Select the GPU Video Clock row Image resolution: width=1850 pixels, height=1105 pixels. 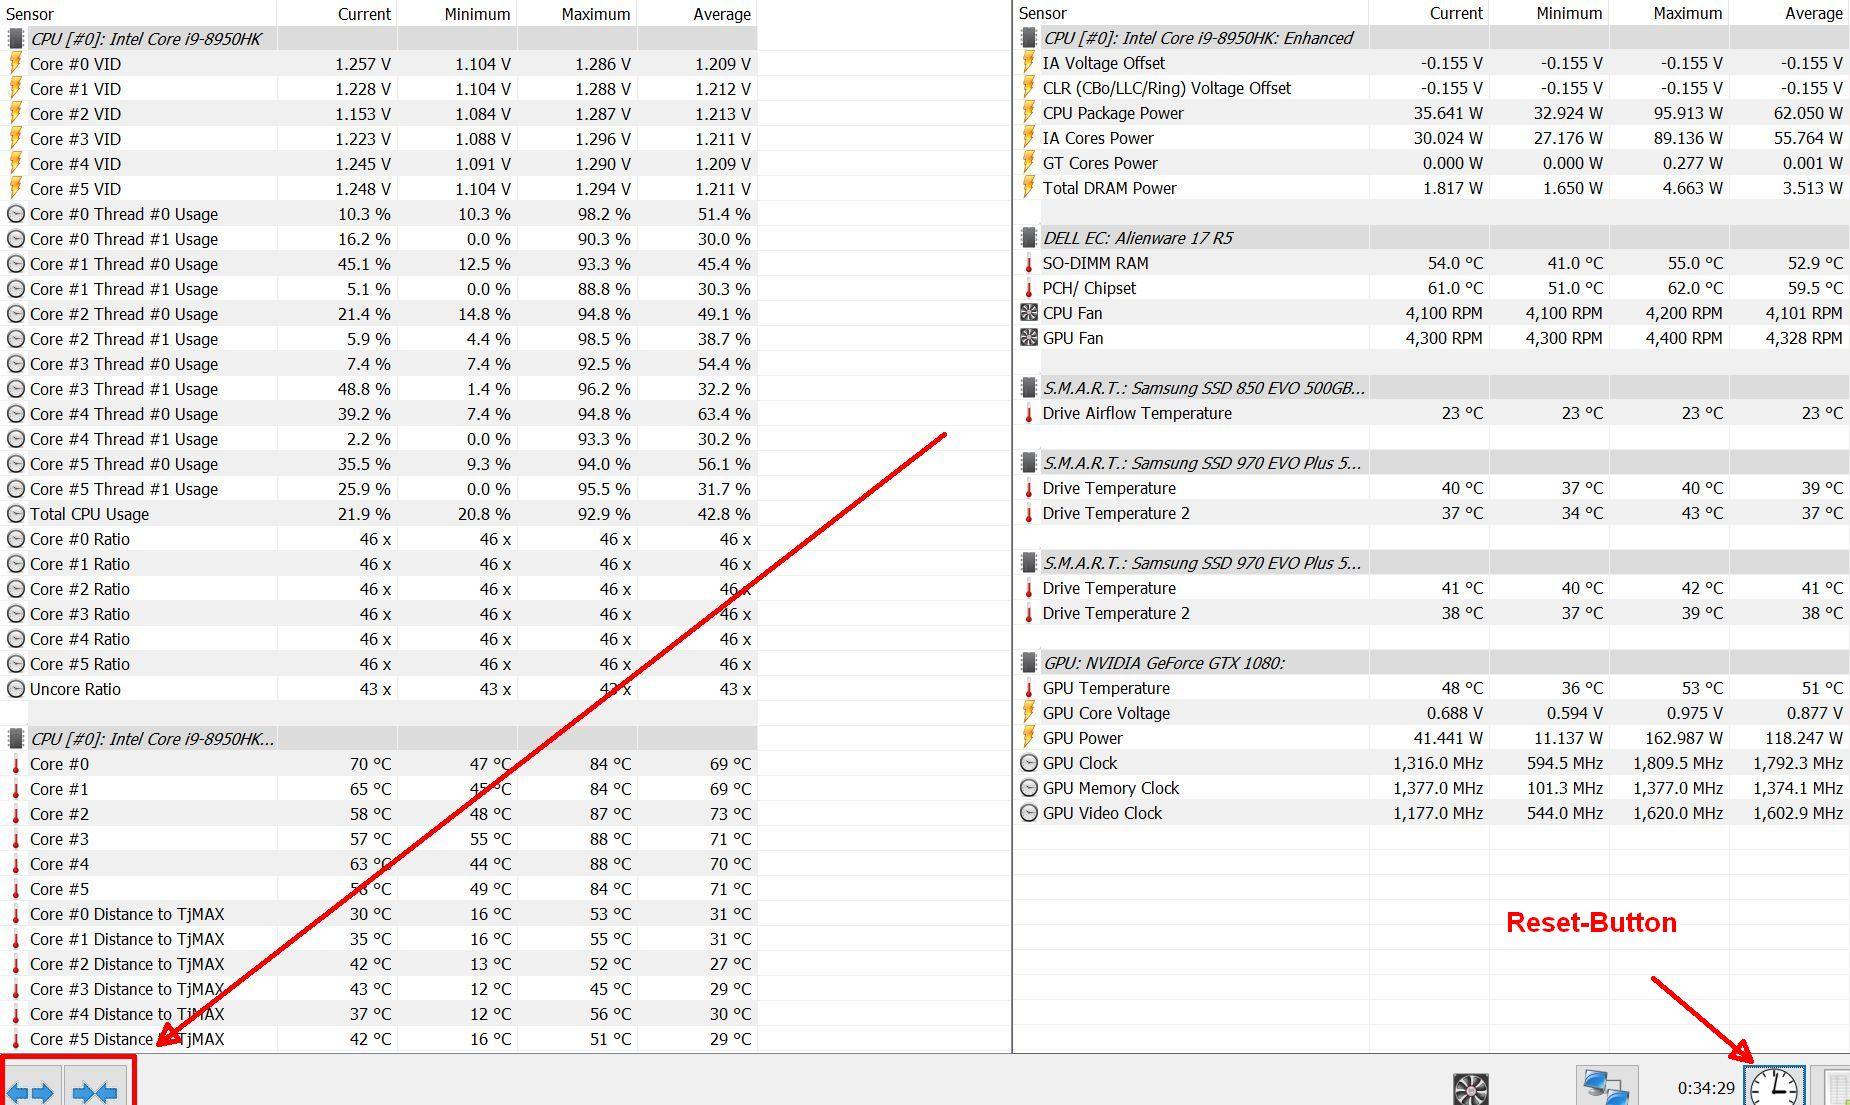[x=1432, y=813]
